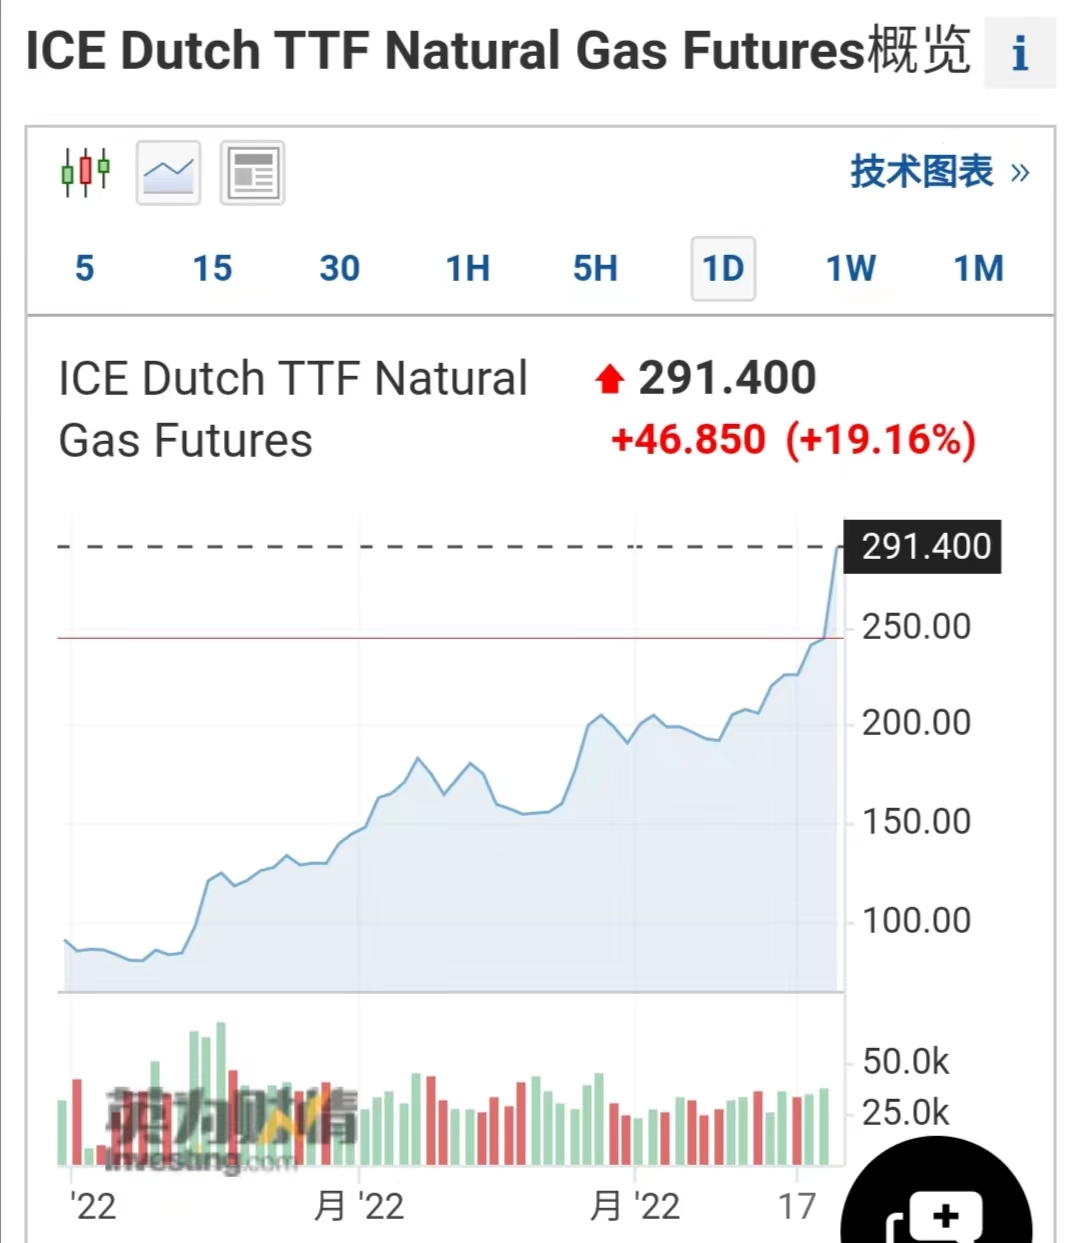The image size is (1080, 1243).
Task: Click the peak point of price line
Action: coord(839,548)
